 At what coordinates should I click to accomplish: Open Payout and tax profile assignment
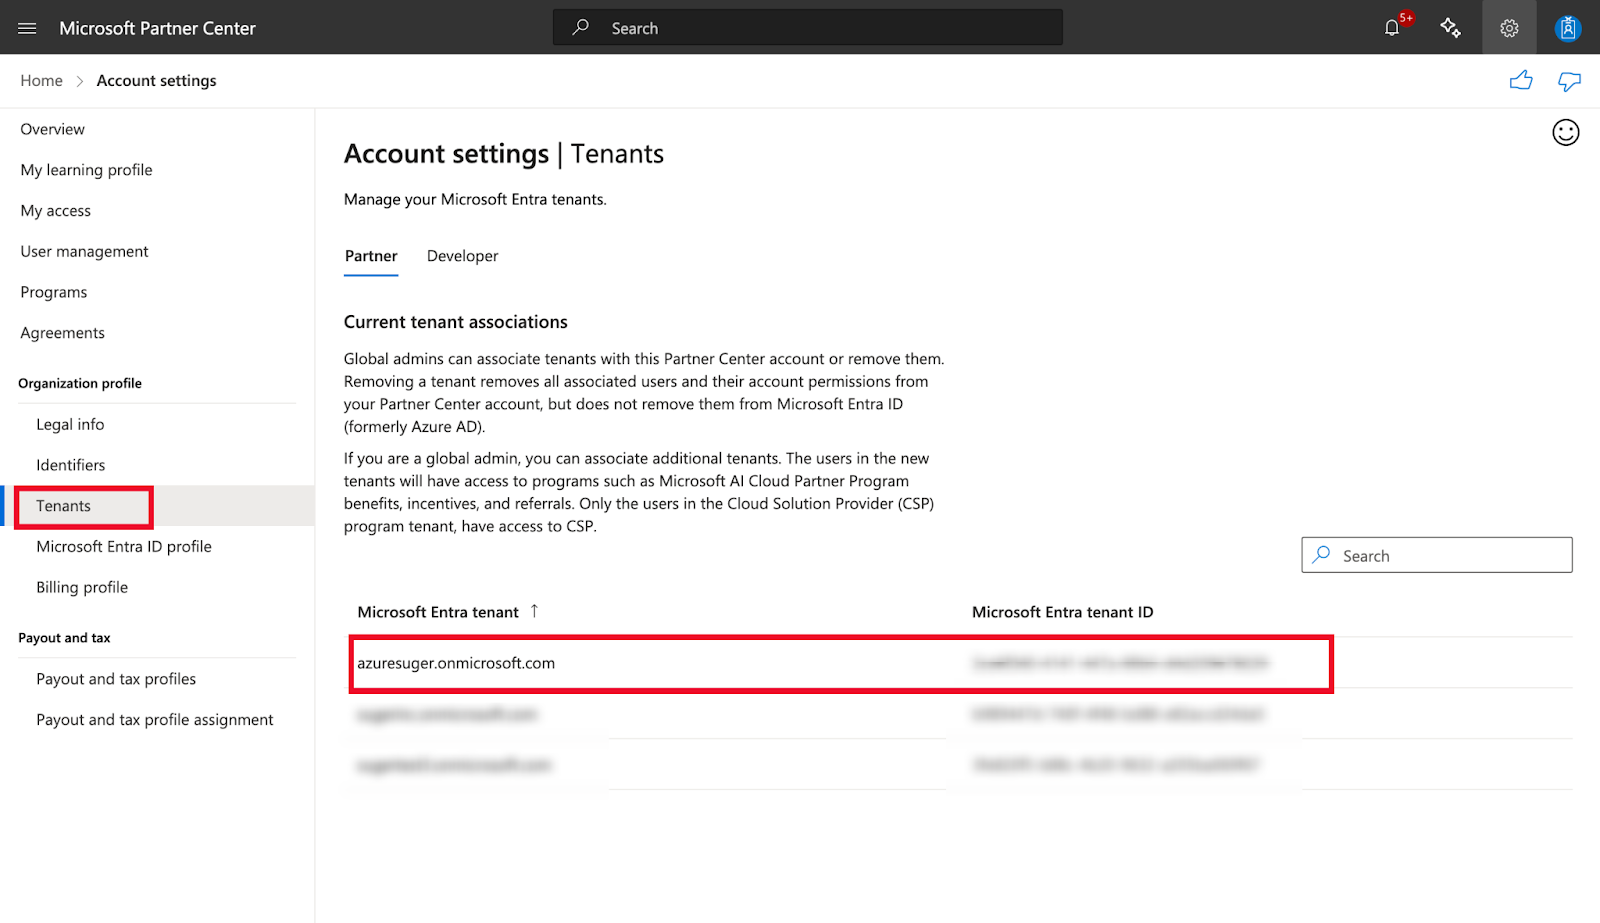coord(155,720)
